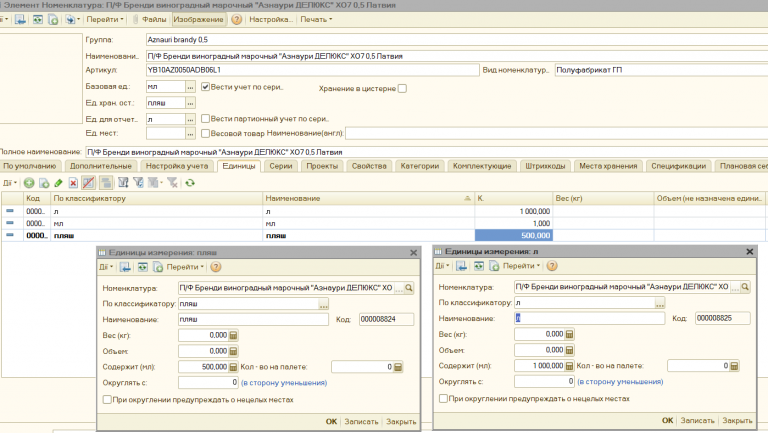Screen dimensions: 768x433
Task: Click the Артикул input field
Action: (312, 70)
